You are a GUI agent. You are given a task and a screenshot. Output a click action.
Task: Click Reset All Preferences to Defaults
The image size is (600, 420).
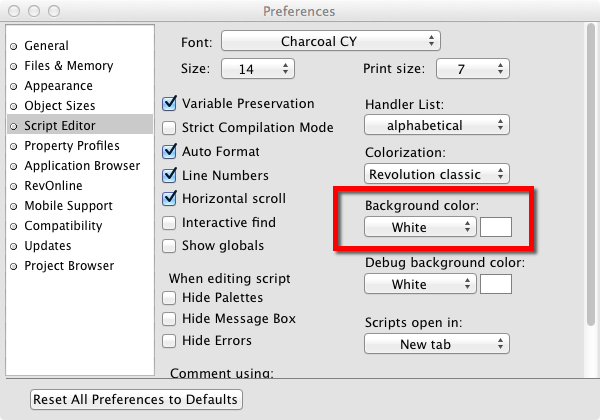pos(136,399)
